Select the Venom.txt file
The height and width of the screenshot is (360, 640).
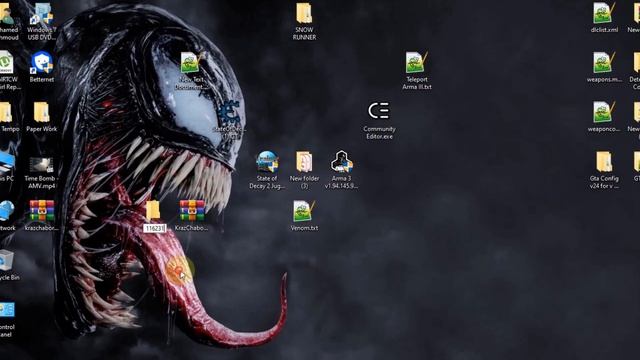pos(303,211)
